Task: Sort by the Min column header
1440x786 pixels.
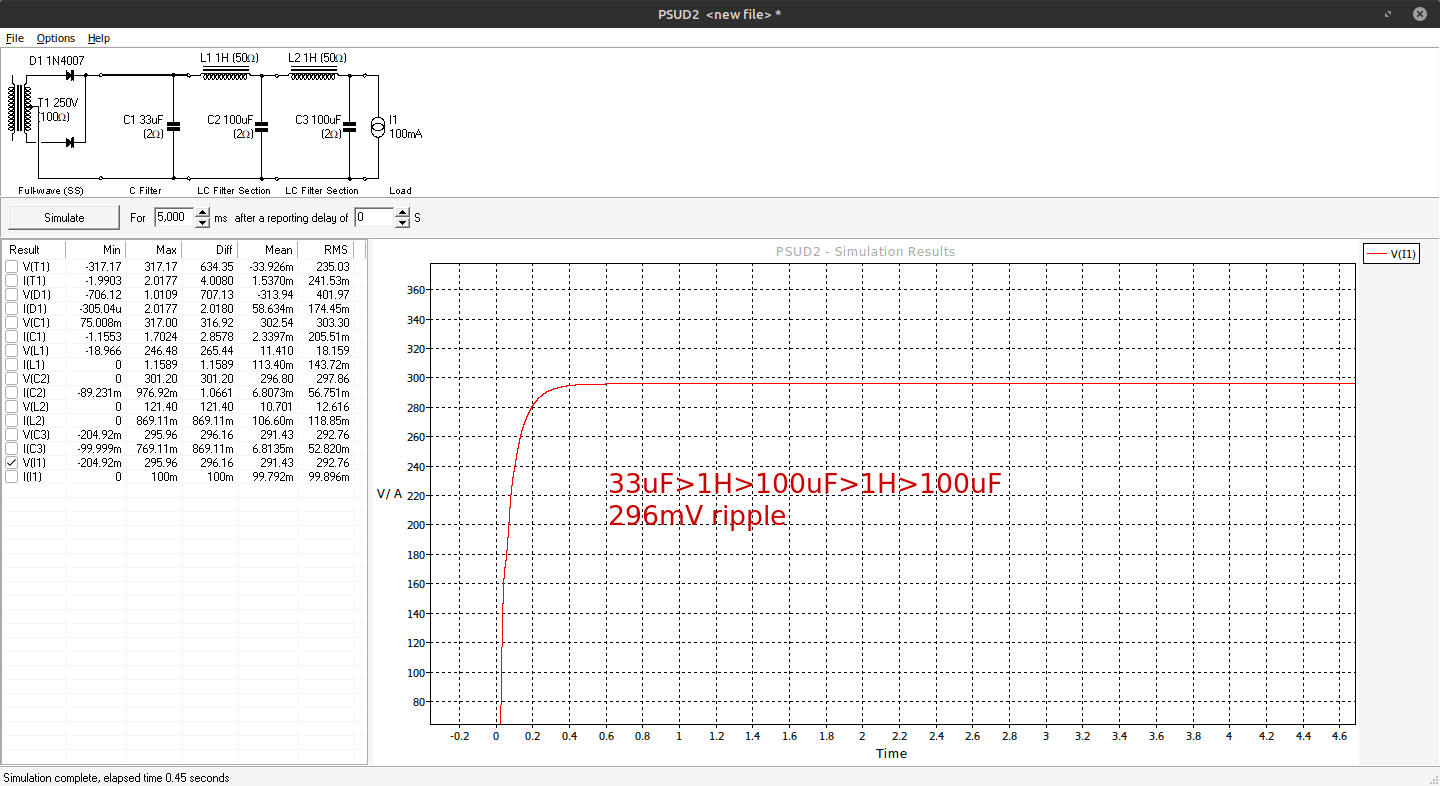Action: point(96,250)
